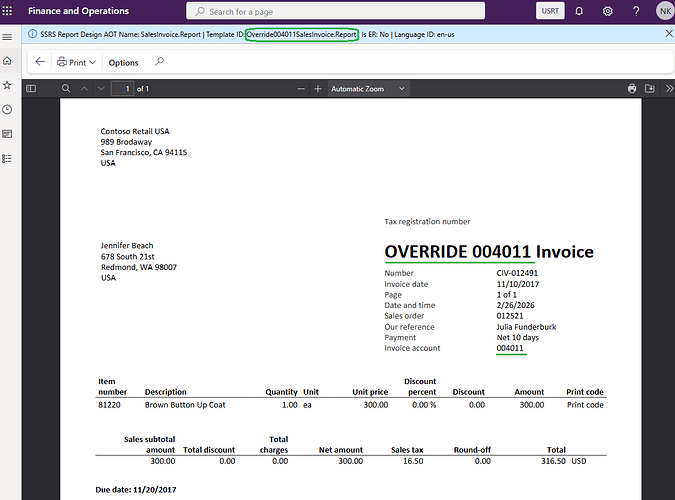Click the Jennifer Beach customer name

(x=127, y=245)
